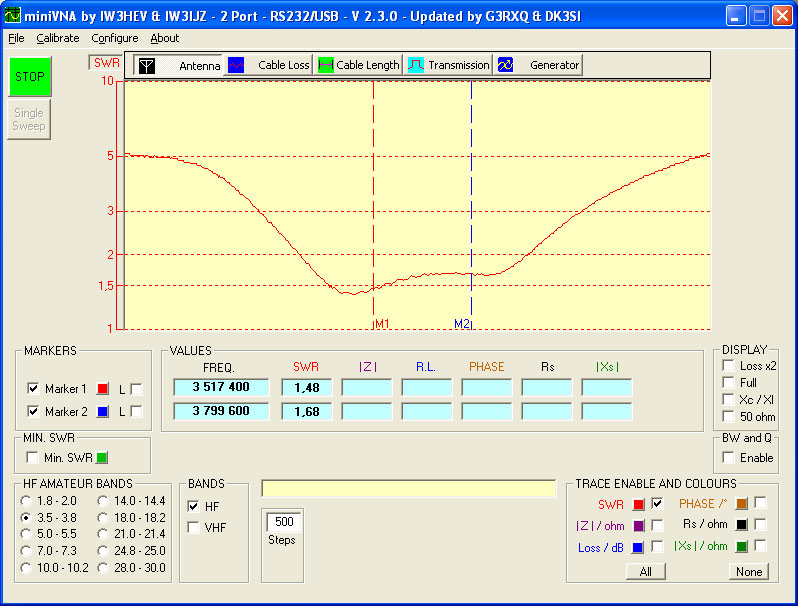This screenshot has width=798, height=606.
Task: Click the Steps input field
Action: (284, 522)
